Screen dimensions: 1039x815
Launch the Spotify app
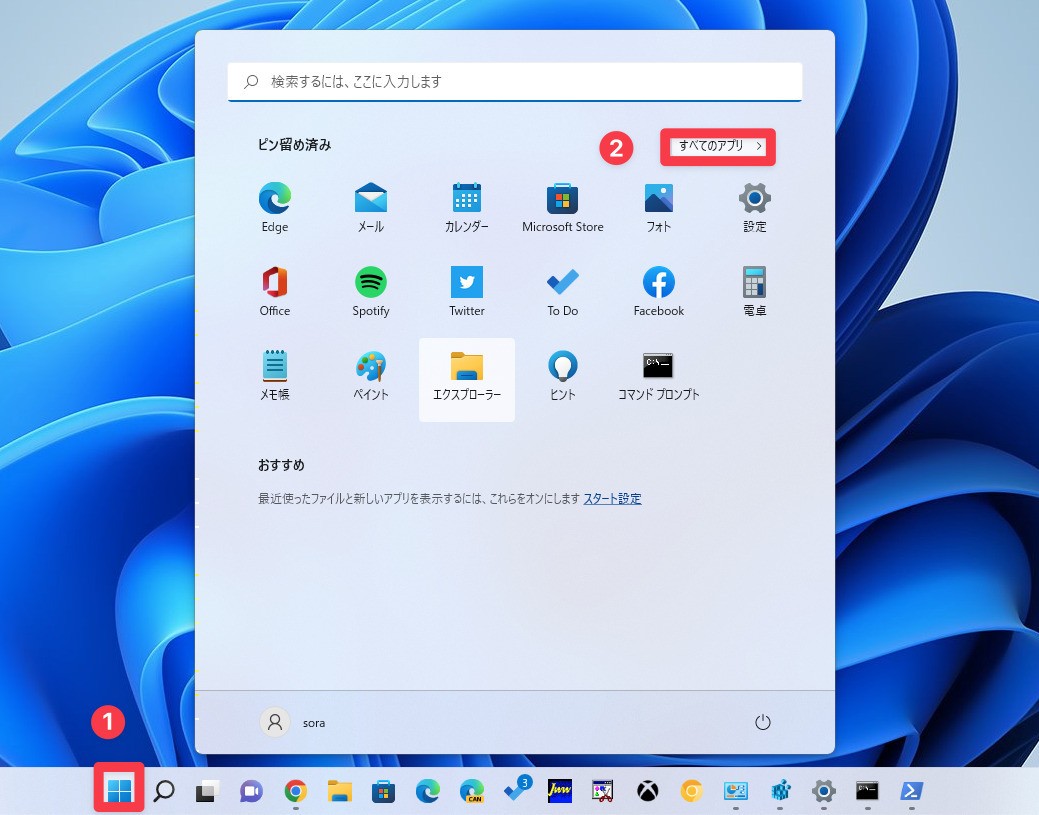pyautogui.click(x=371, y=291)
